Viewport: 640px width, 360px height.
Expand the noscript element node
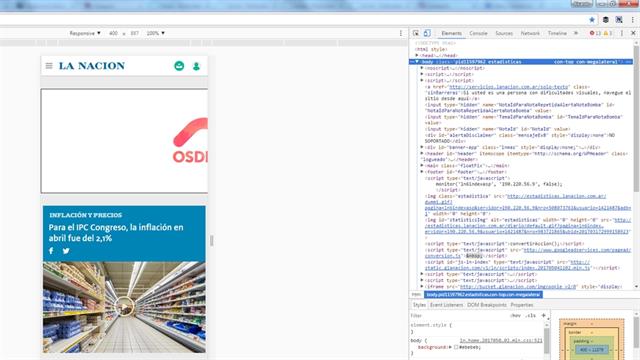click(x=422, y=68)
